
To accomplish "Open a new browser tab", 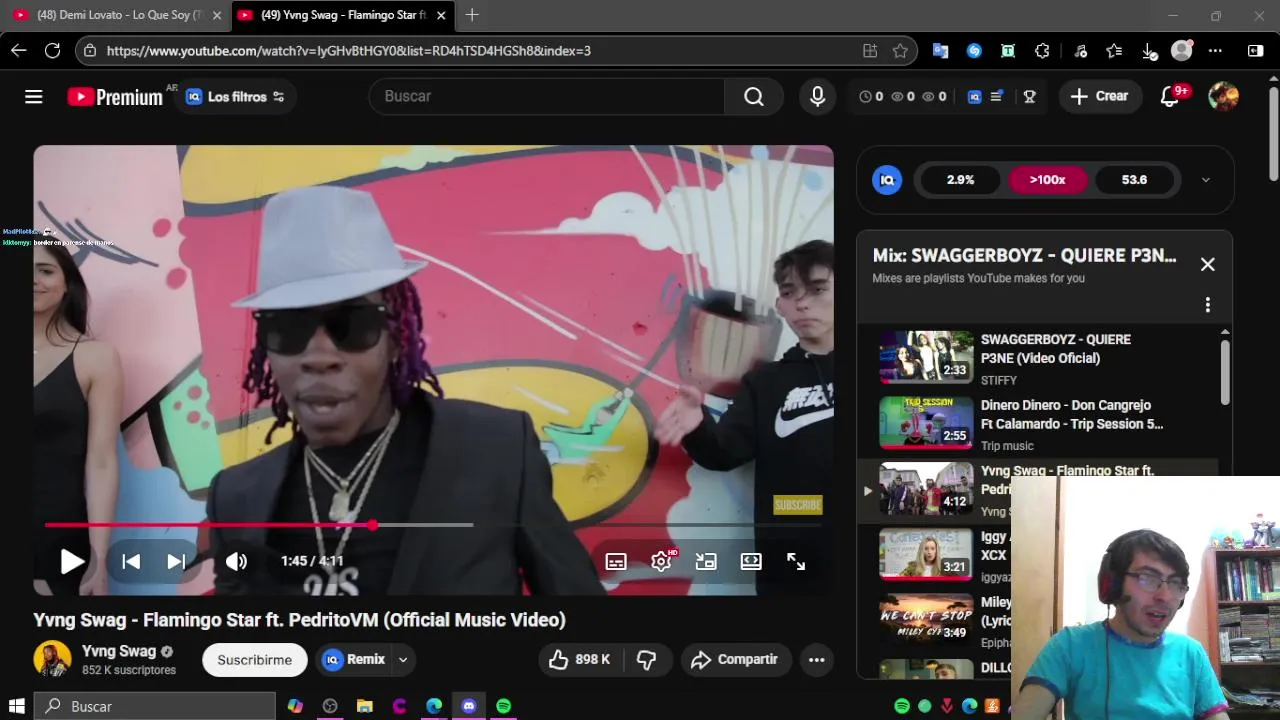I will (472, 15).
